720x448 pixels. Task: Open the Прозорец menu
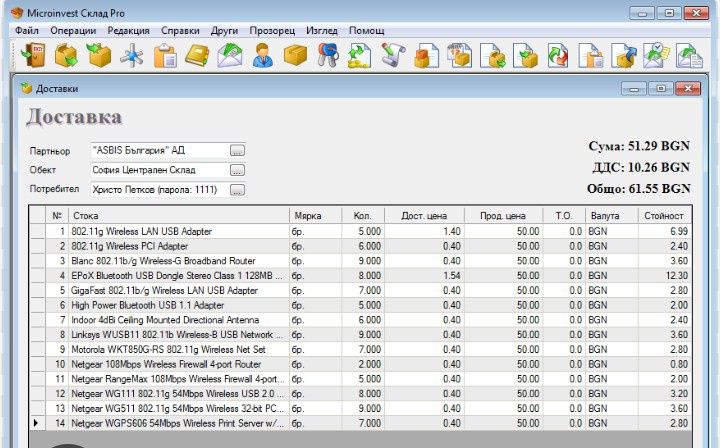coord(272,31)
